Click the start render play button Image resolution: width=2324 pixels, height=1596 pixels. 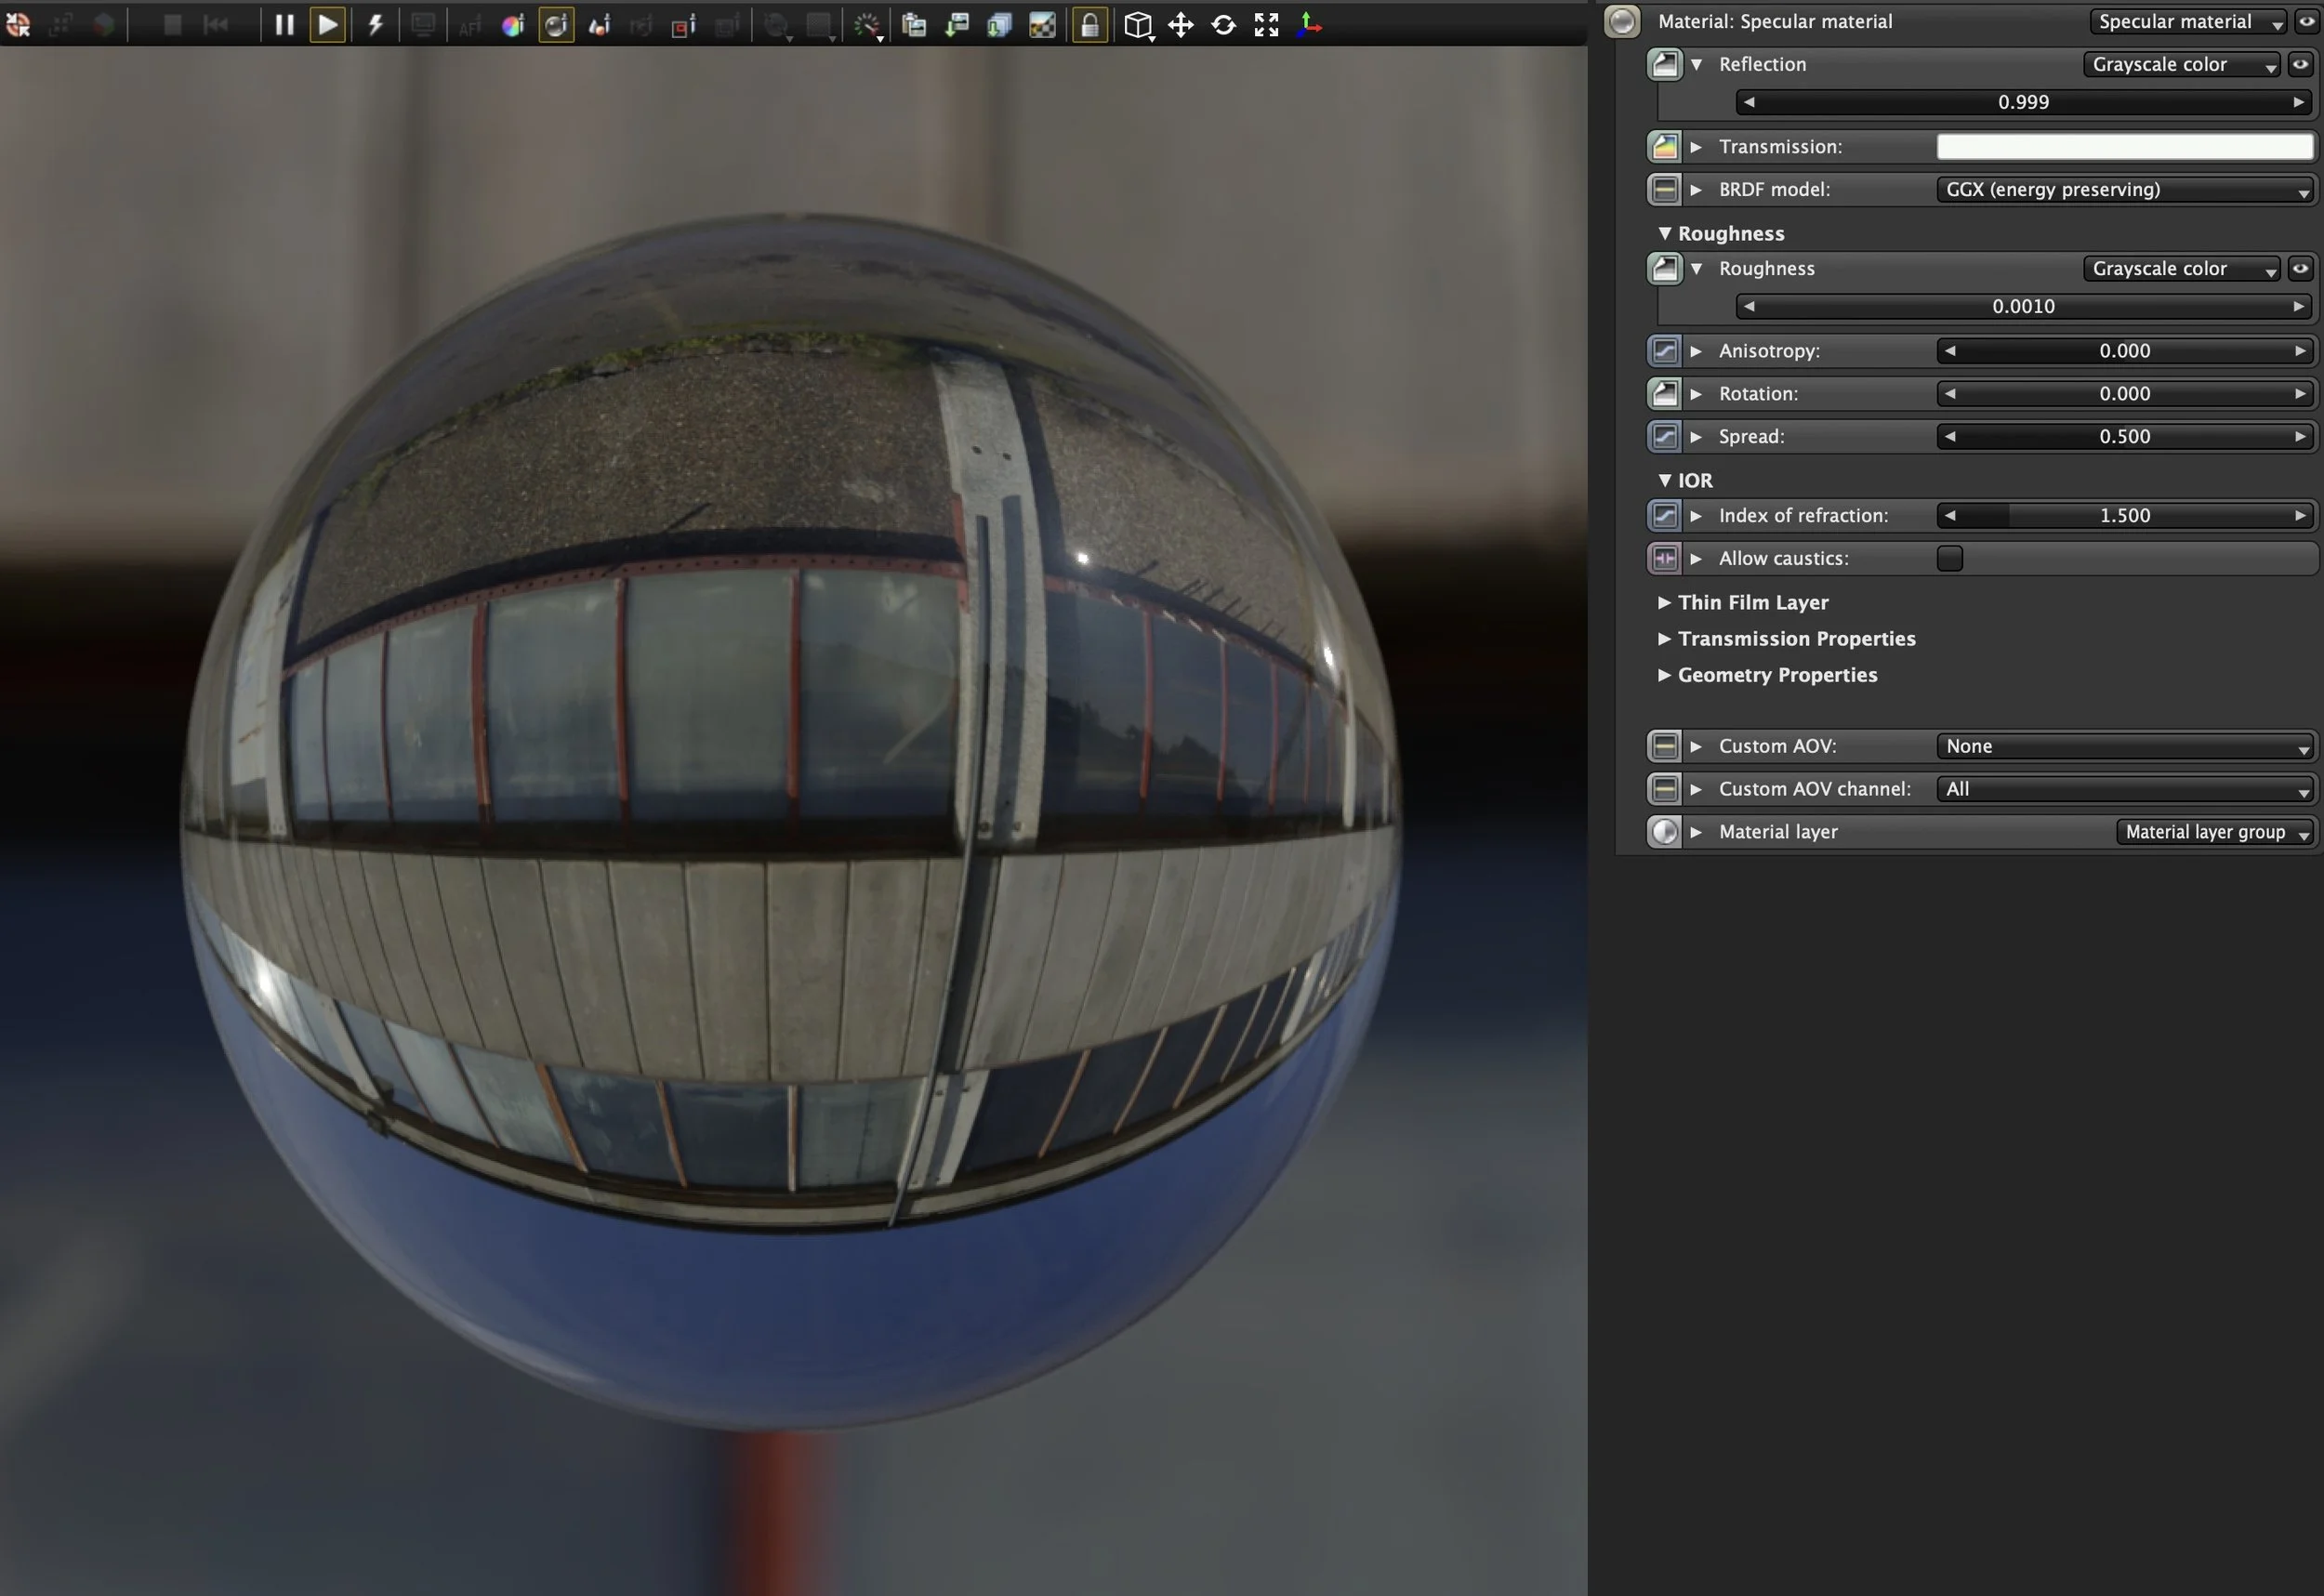coord(328,24)
